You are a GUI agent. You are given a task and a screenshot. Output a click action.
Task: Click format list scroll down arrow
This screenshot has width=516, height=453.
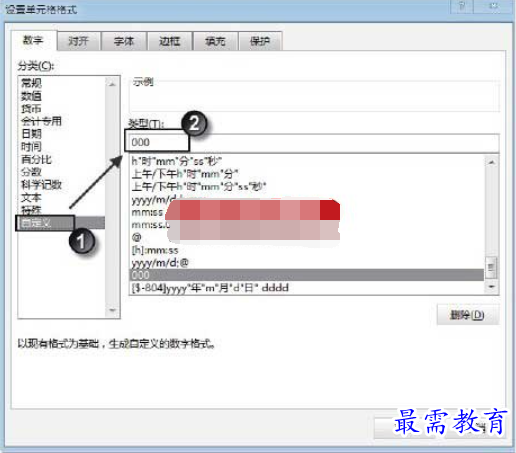coord(491,287)
